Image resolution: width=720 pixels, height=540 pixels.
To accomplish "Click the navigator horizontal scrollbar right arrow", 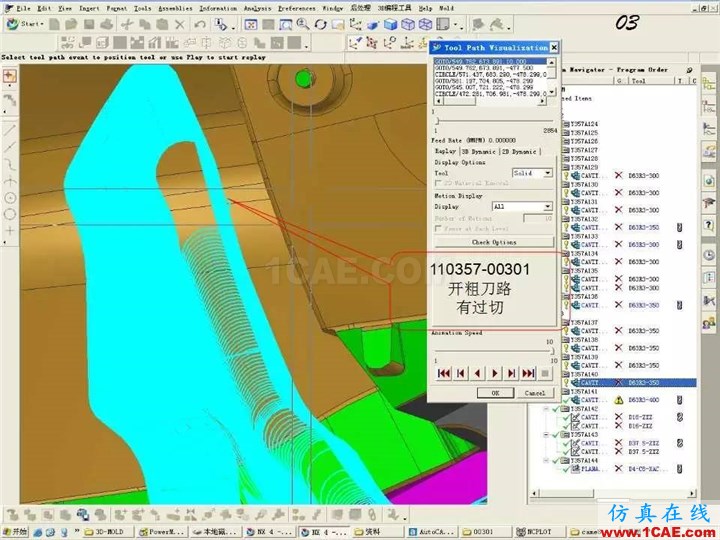I will [x=692, y=494].
